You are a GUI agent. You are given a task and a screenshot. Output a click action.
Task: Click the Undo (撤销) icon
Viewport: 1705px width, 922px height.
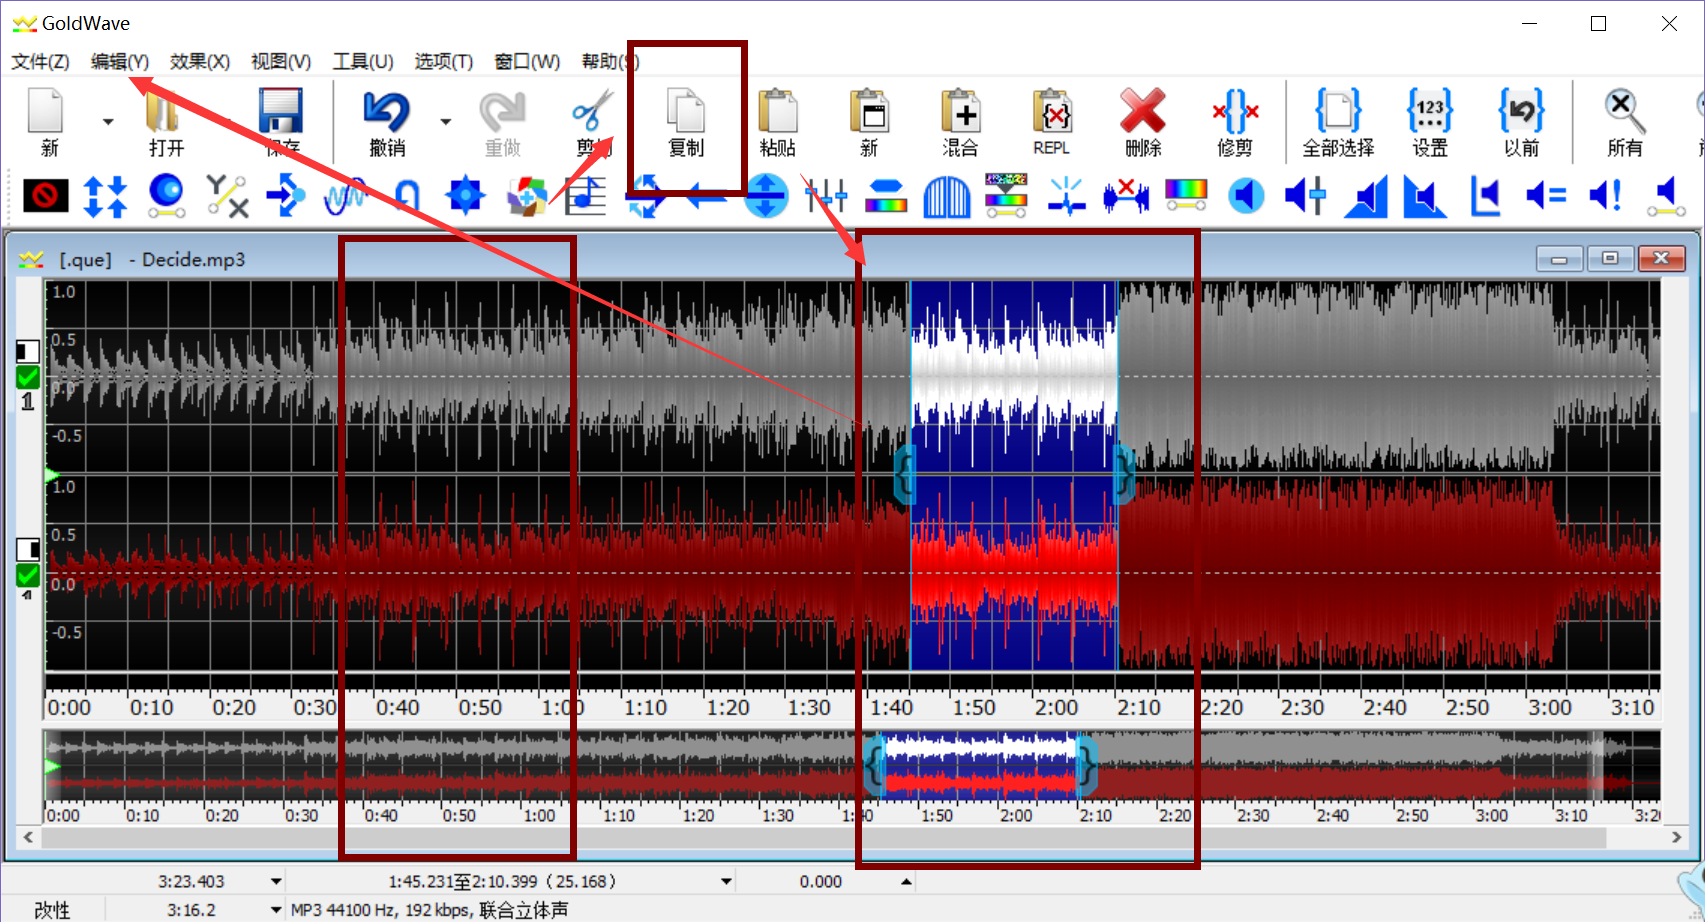pos(387,120)
